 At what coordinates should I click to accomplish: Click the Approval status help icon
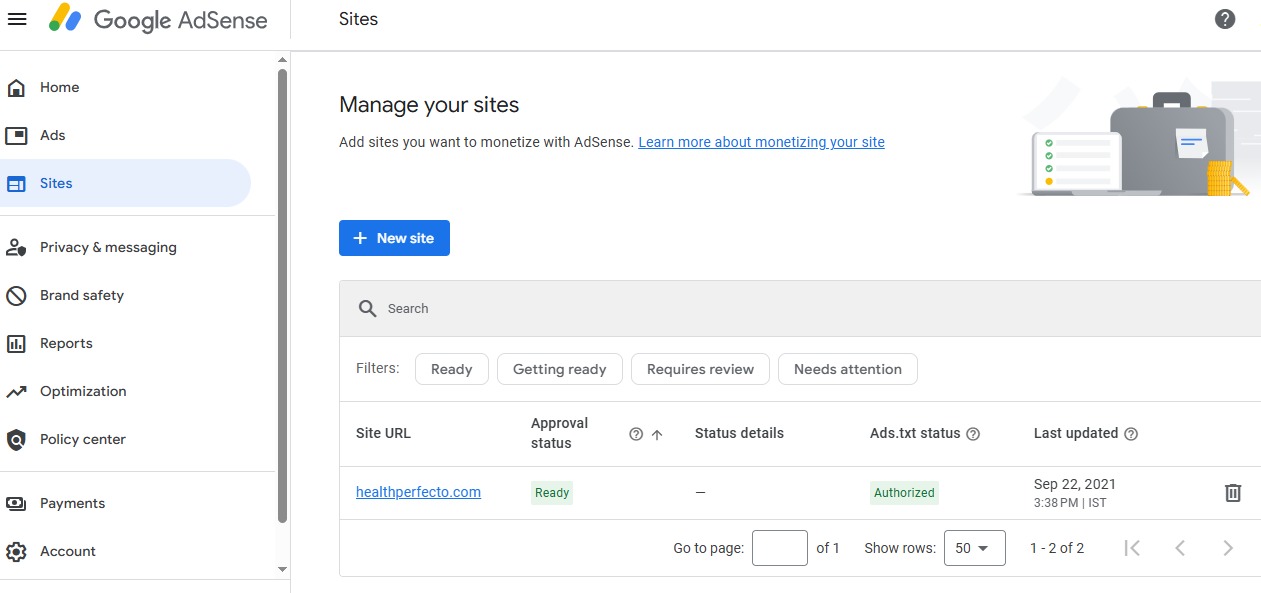click(636, 434)
